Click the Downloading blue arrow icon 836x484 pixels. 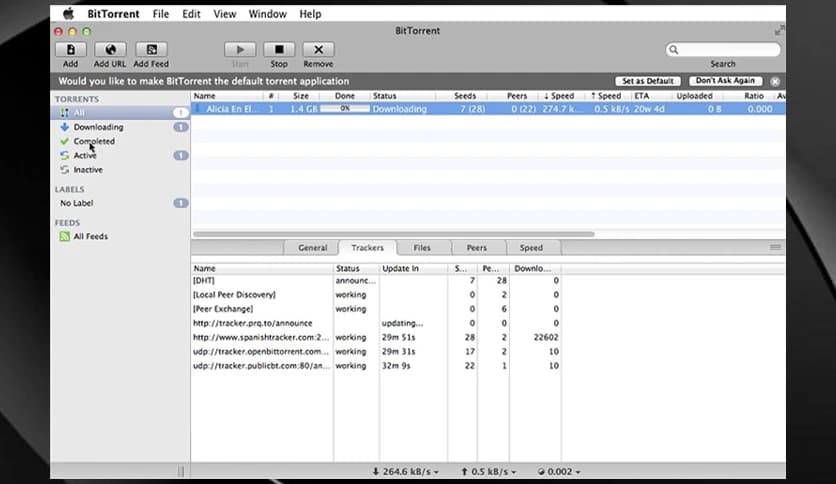(65, 127)
